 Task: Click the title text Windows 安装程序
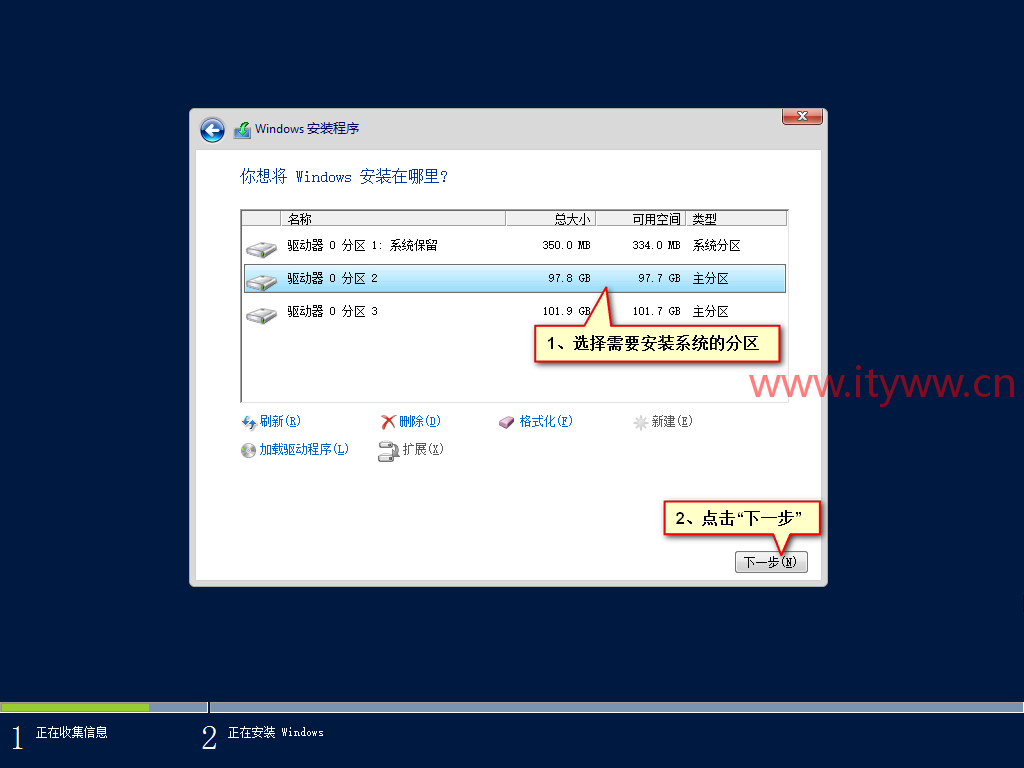[x=307, y=129]
